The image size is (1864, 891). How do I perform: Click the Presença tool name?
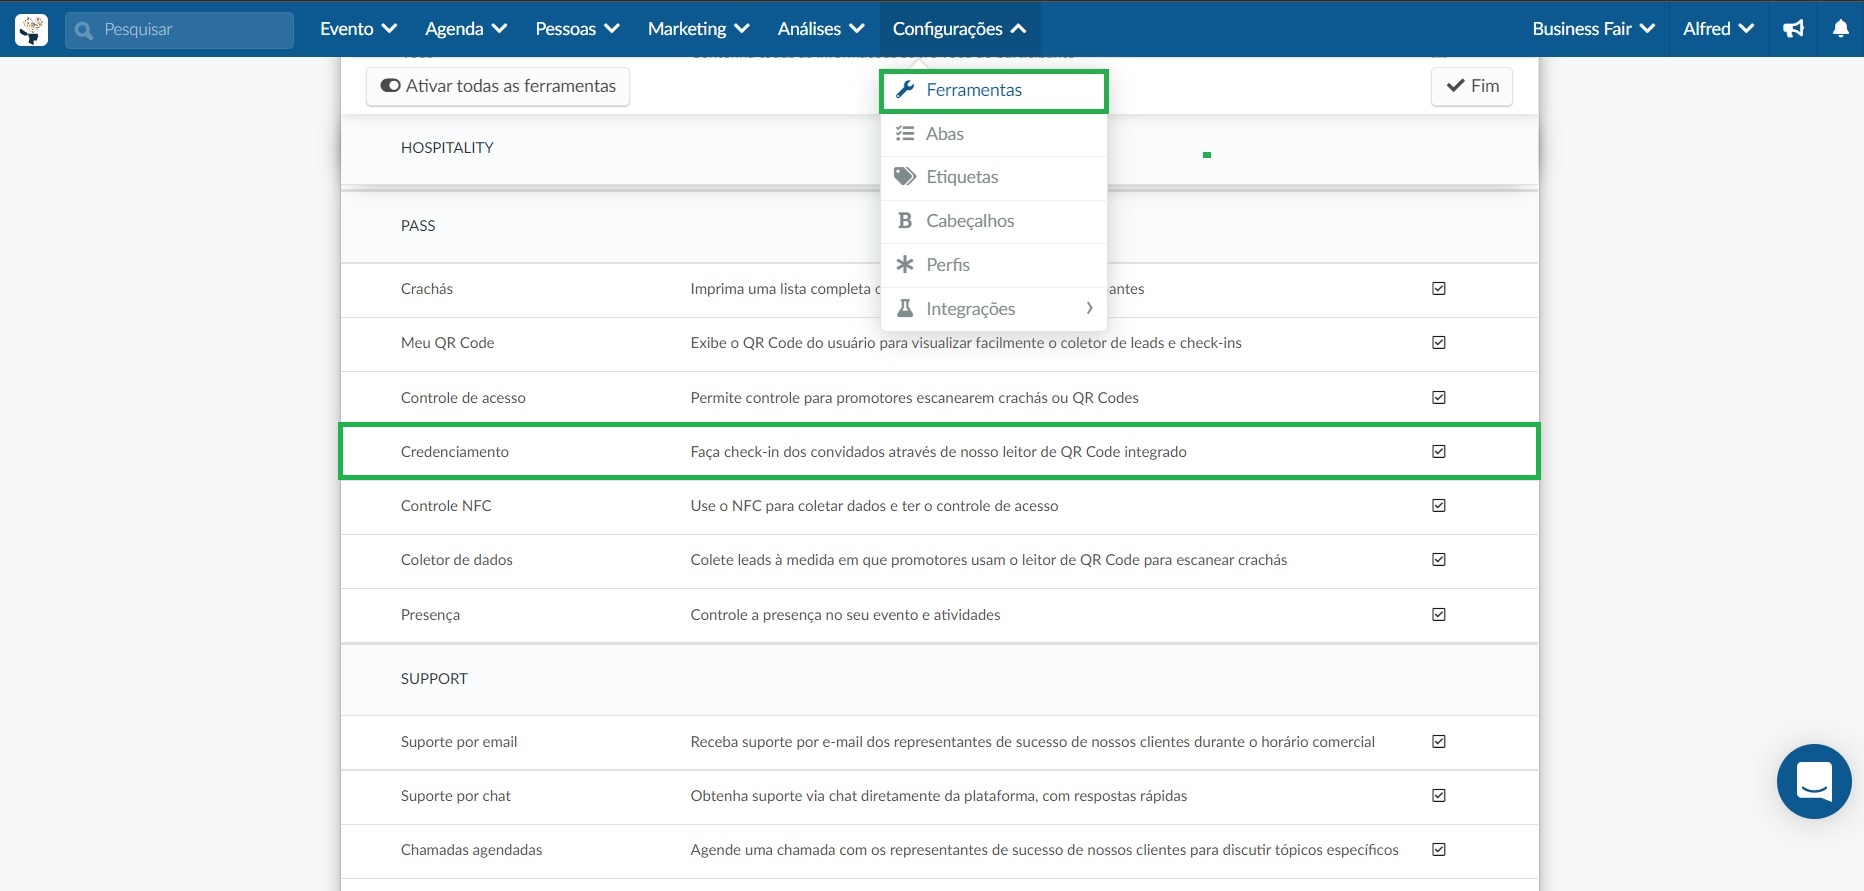(430, 615)
